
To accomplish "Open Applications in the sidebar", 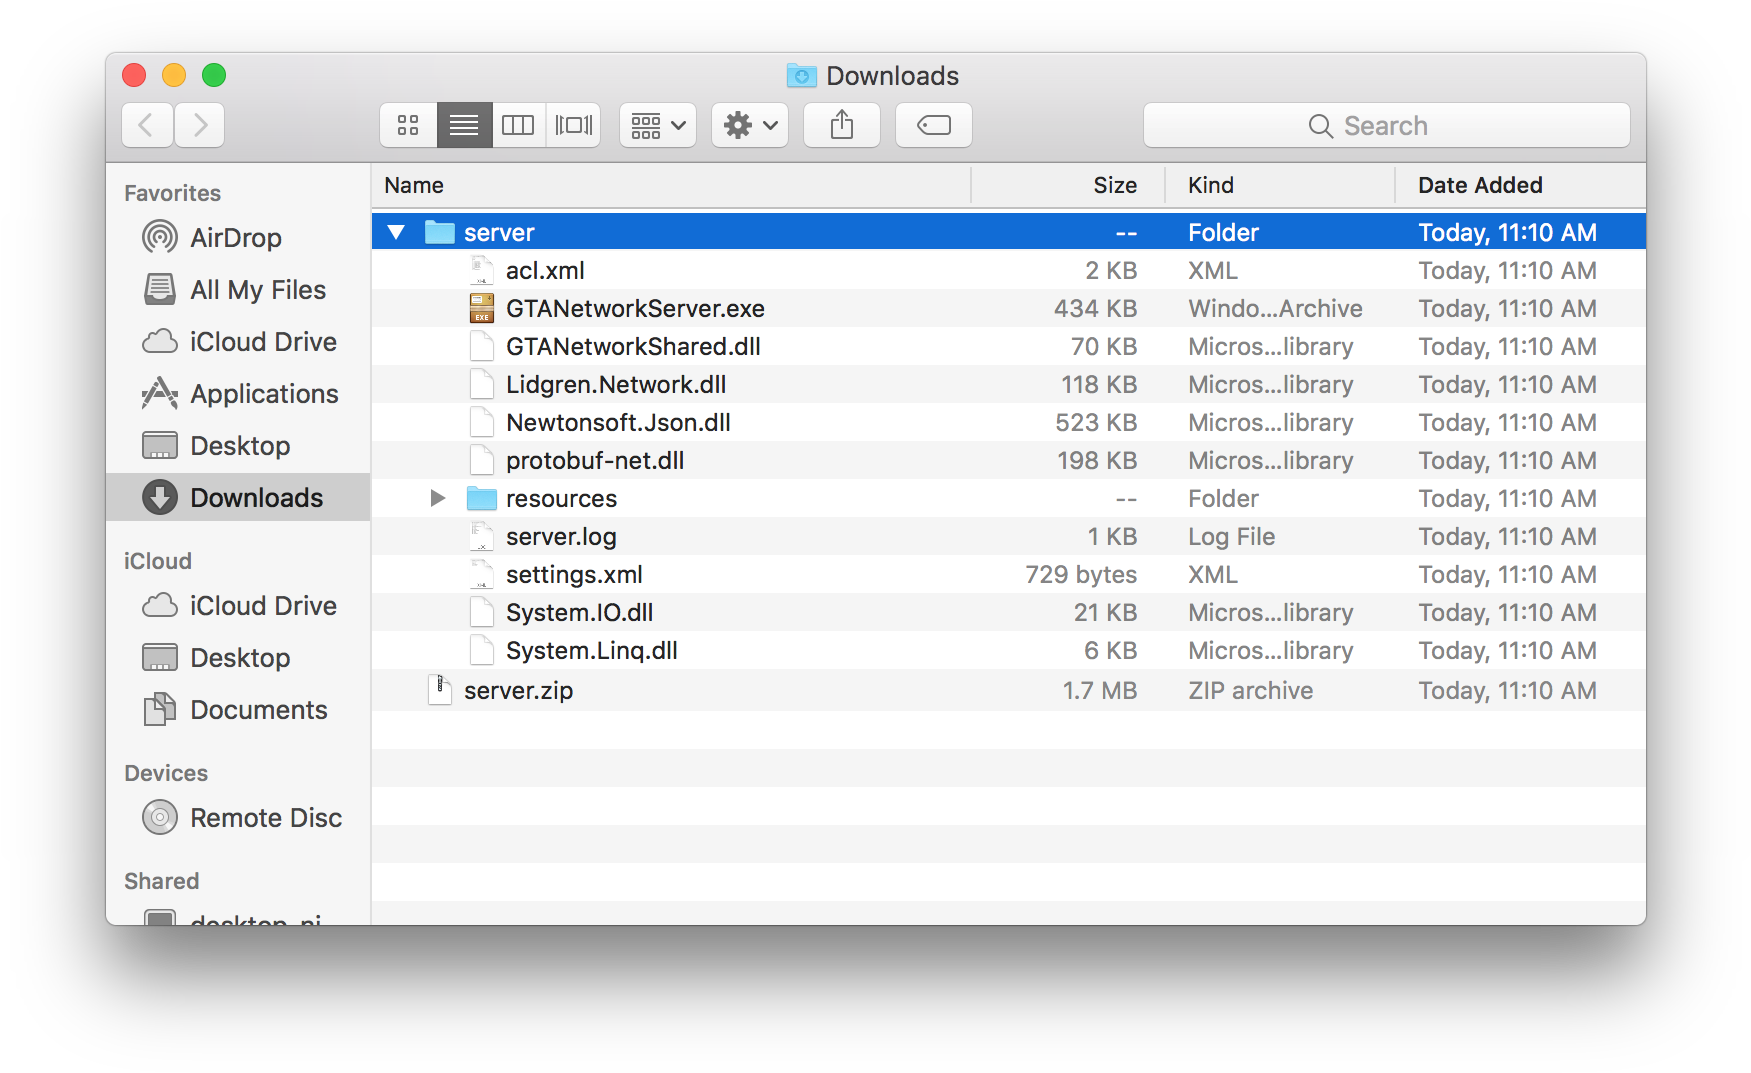I will pos(238,393).
